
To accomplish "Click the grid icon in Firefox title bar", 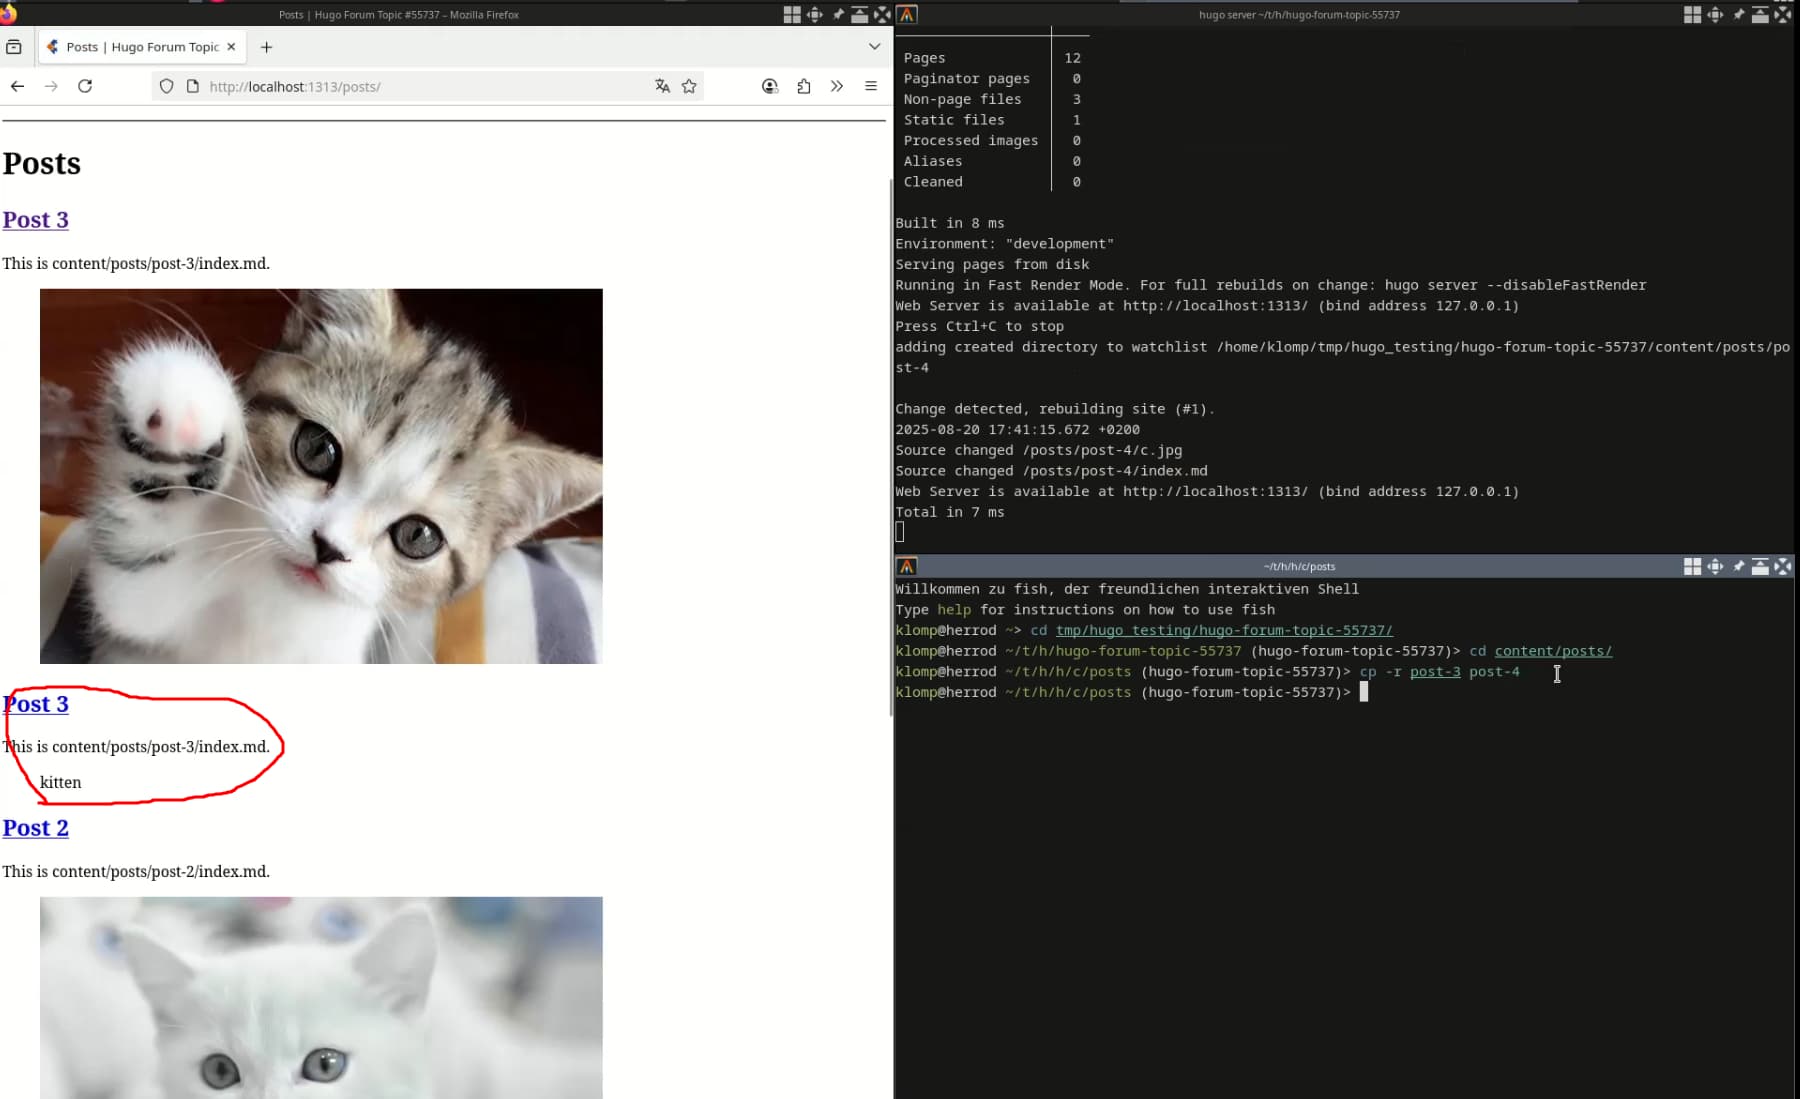I will 792,14.
